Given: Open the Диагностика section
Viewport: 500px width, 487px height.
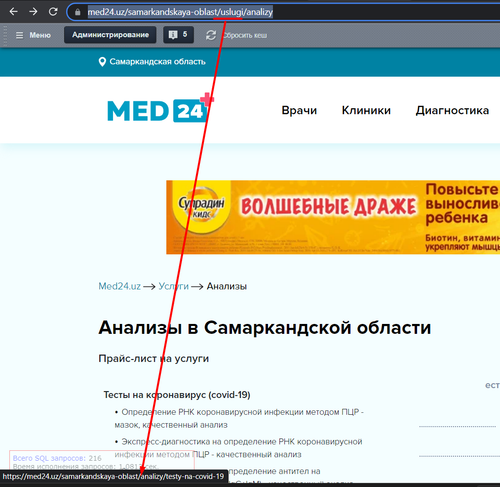Looking at the screenshot, I should [452, 110].
